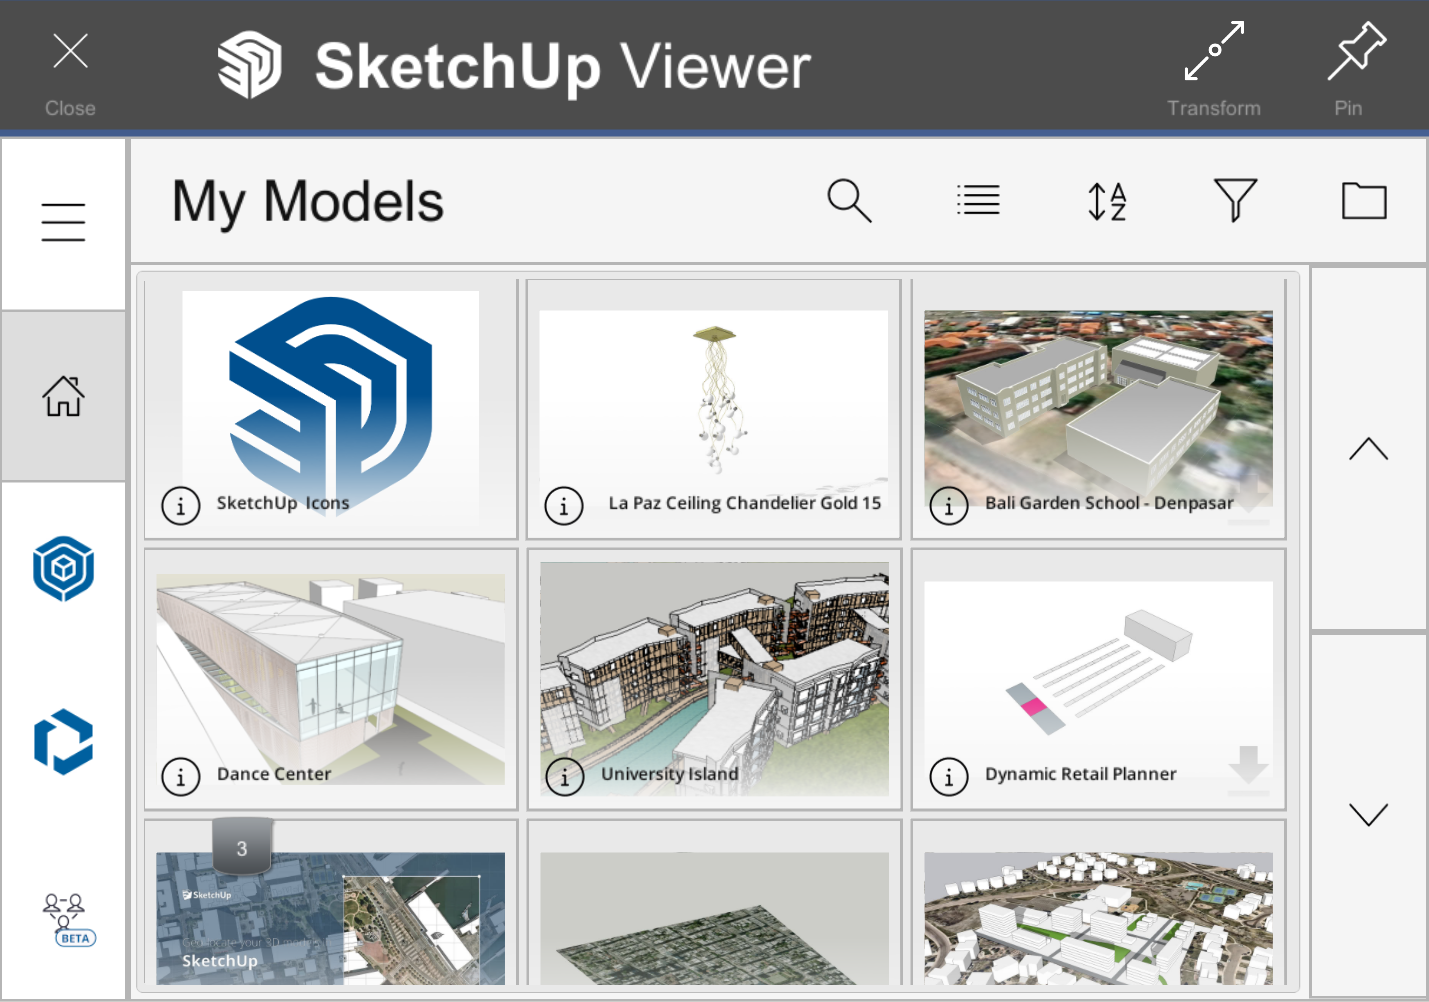Open the Trimble Connect sidebar icon
Screen dimensions: 1429x1002
[63, 742]
